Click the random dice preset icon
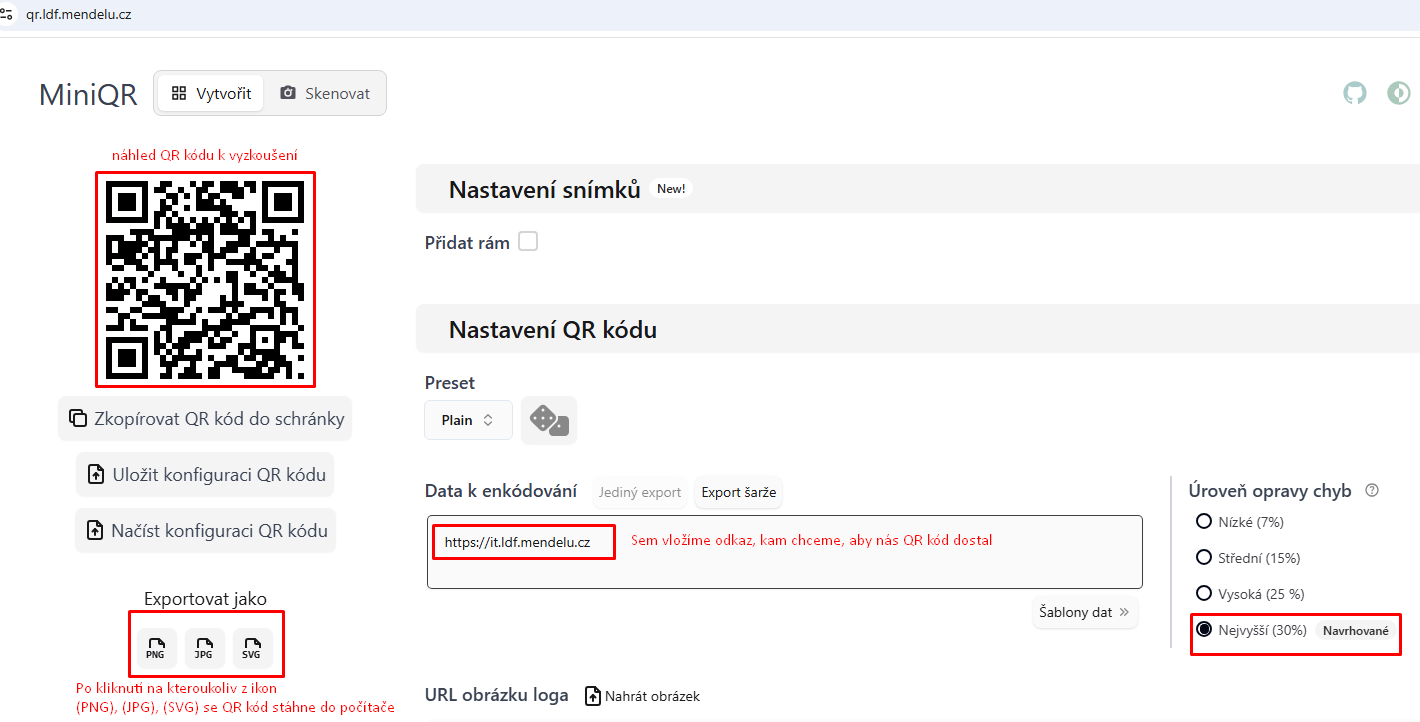This screenshot has height=722, width=1420. point(549,420)
